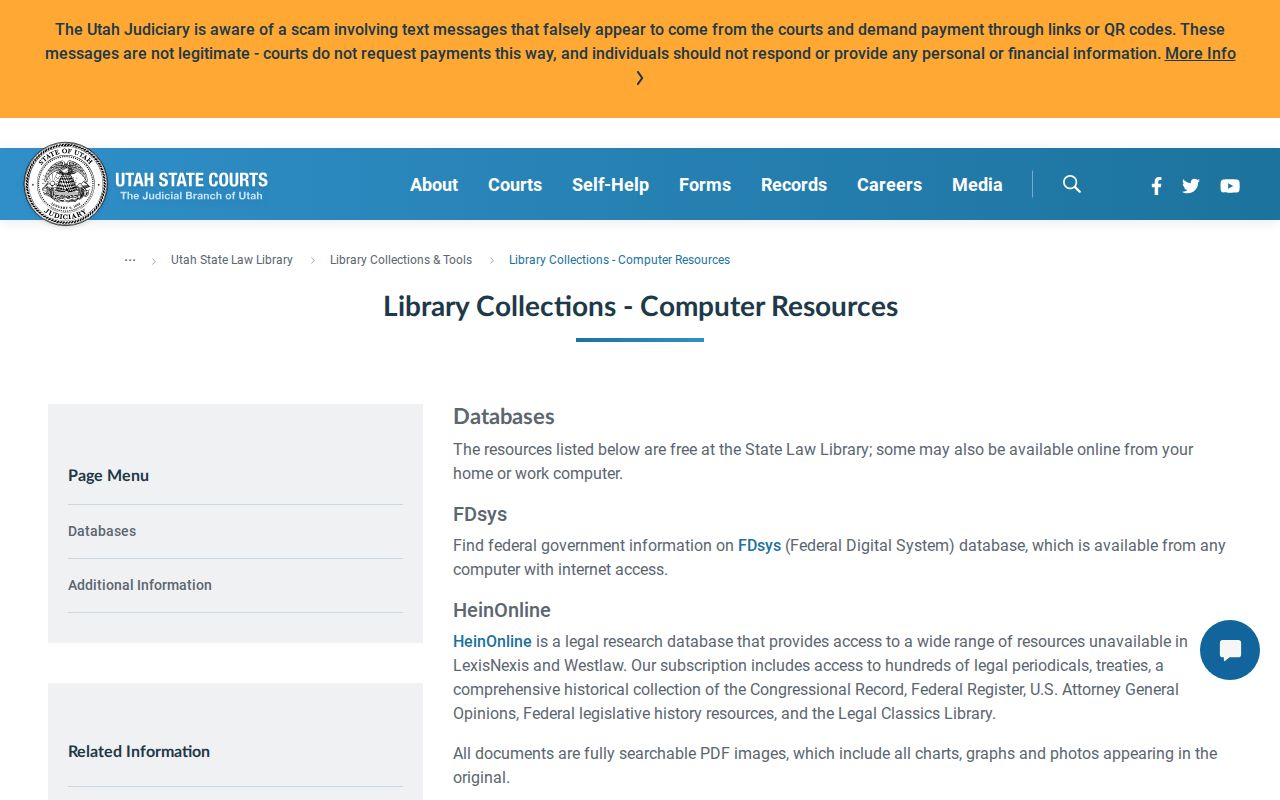This screenshot has width=1280, height=800.
Task: Open the live chat bubble button
Action: [x=1230, y=650]
